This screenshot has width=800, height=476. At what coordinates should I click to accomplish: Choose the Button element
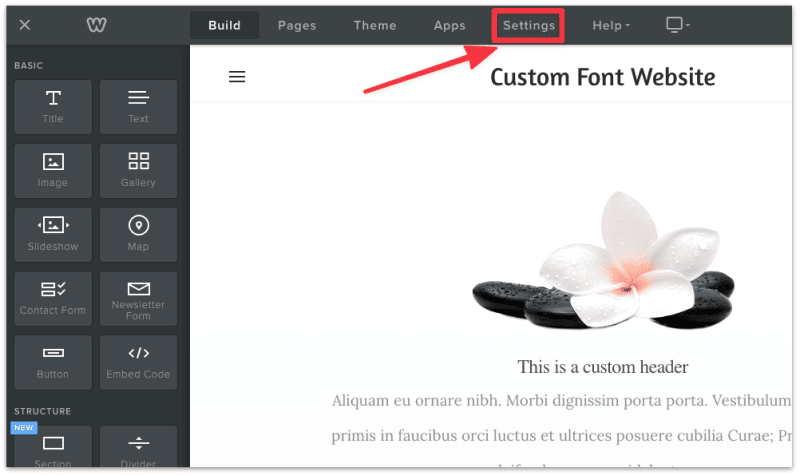[53, 362]
